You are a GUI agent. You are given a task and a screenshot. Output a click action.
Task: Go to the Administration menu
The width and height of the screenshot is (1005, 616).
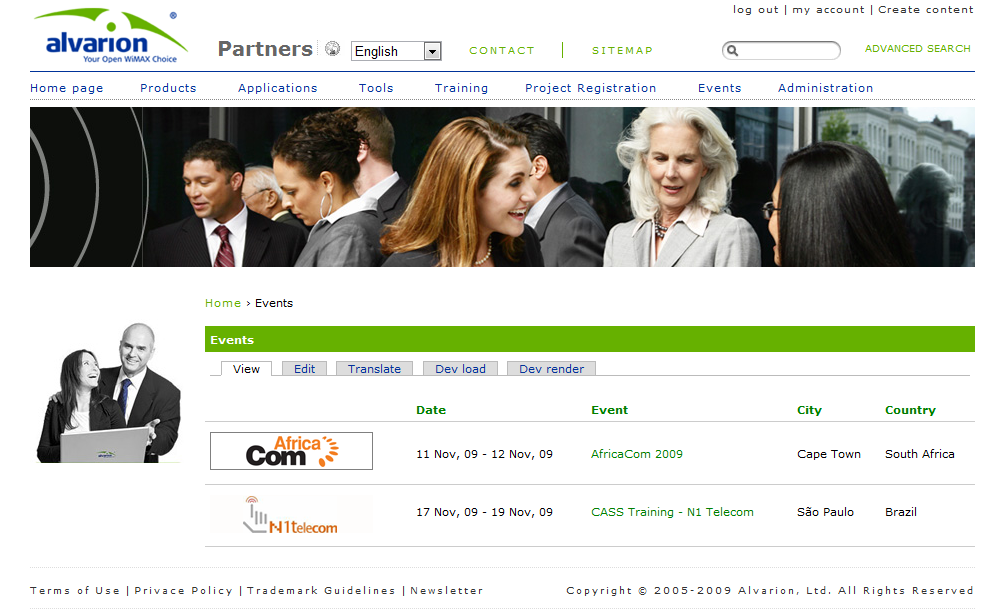point(826,88)
